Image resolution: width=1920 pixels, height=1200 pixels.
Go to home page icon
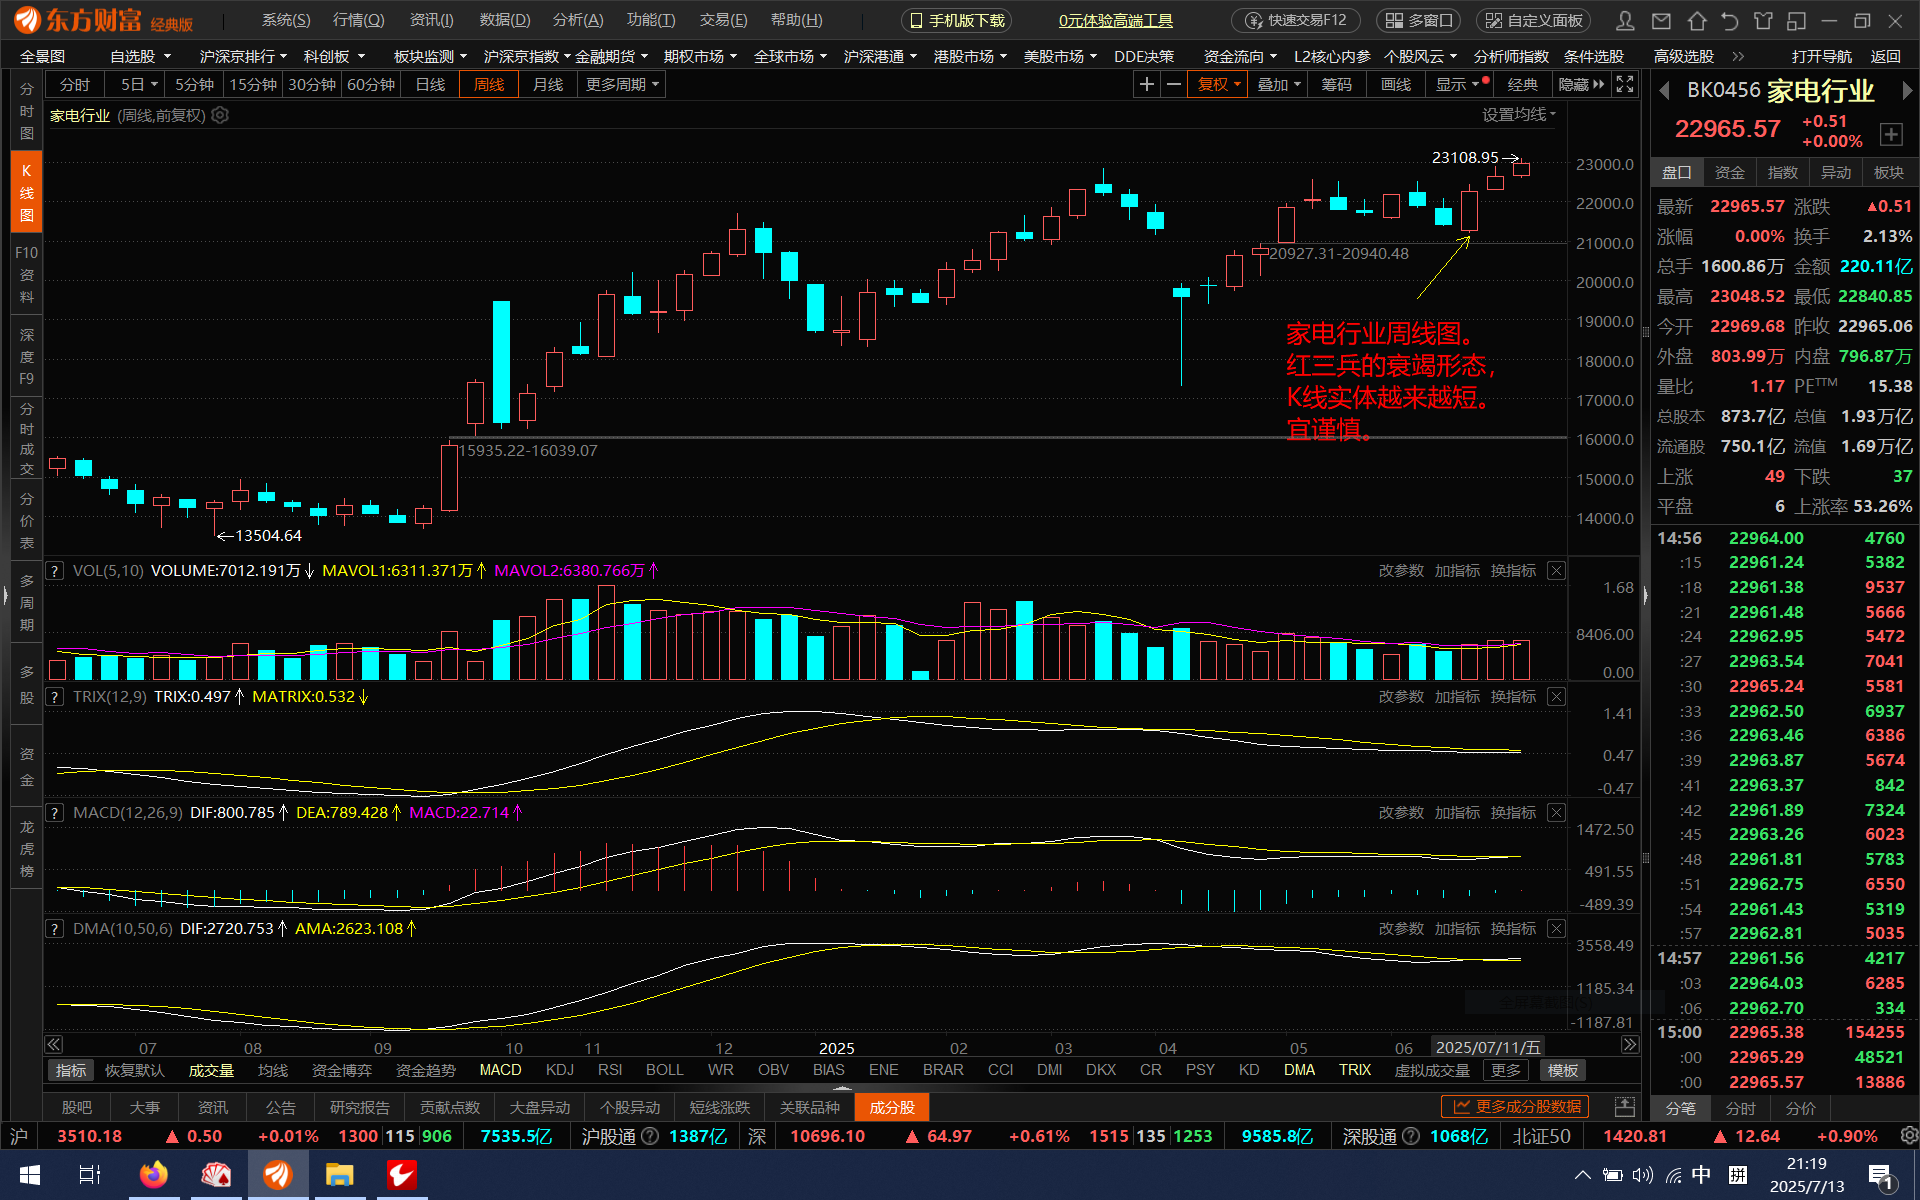click(x=1696, y=20)
